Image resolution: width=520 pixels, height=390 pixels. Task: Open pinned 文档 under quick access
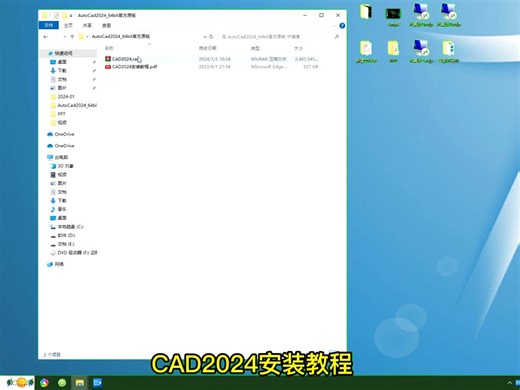coord(62,79)
